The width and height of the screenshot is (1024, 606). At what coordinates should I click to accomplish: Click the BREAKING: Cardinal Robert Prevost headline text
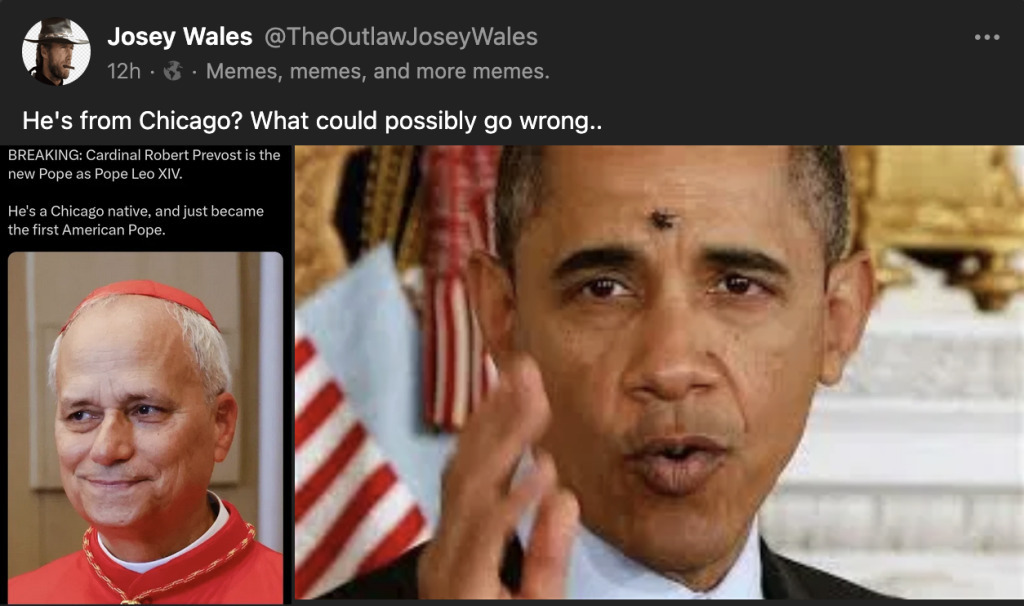tap(144, 164)
